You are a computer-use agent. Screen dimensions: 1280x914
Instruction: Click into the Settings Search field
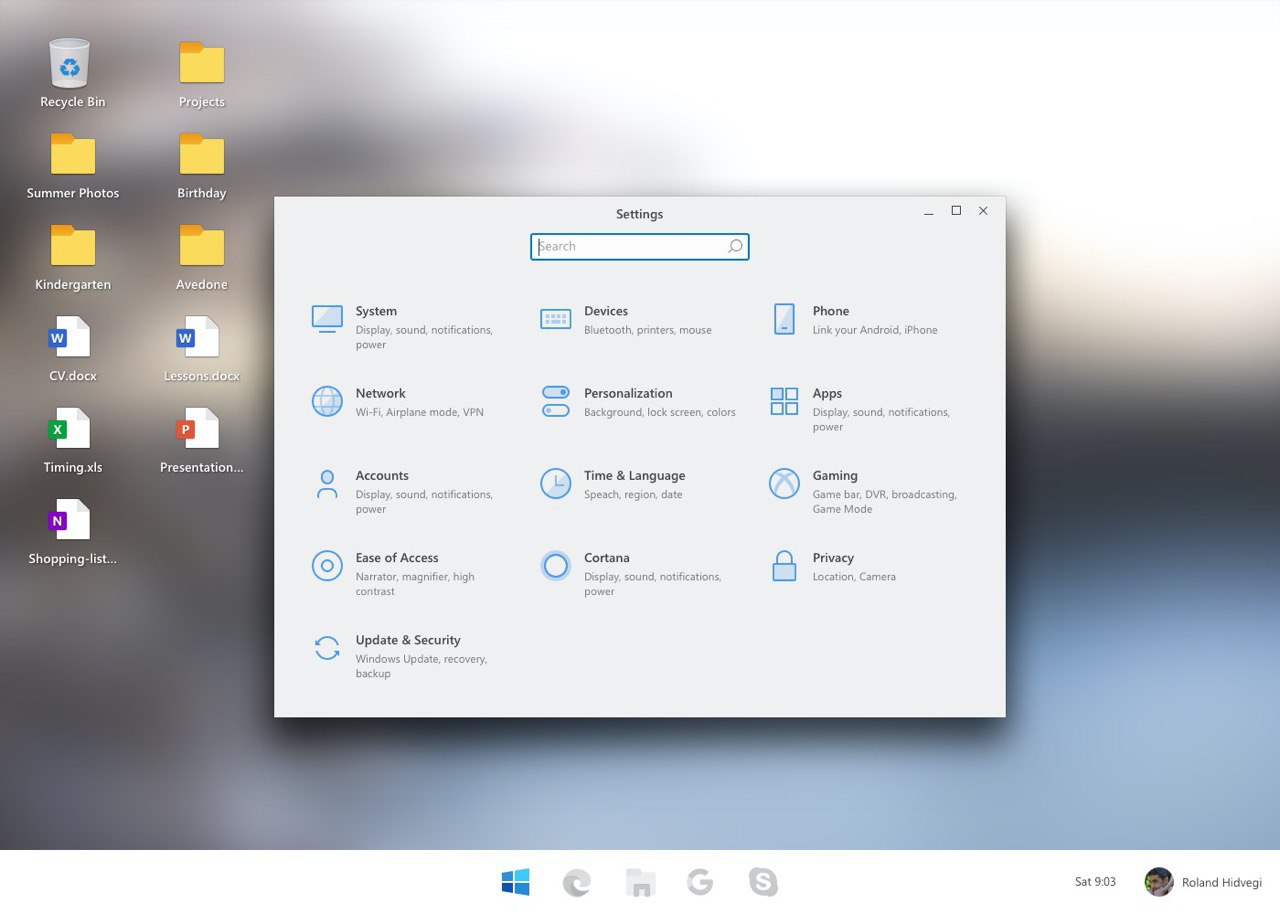coord(640,246)
